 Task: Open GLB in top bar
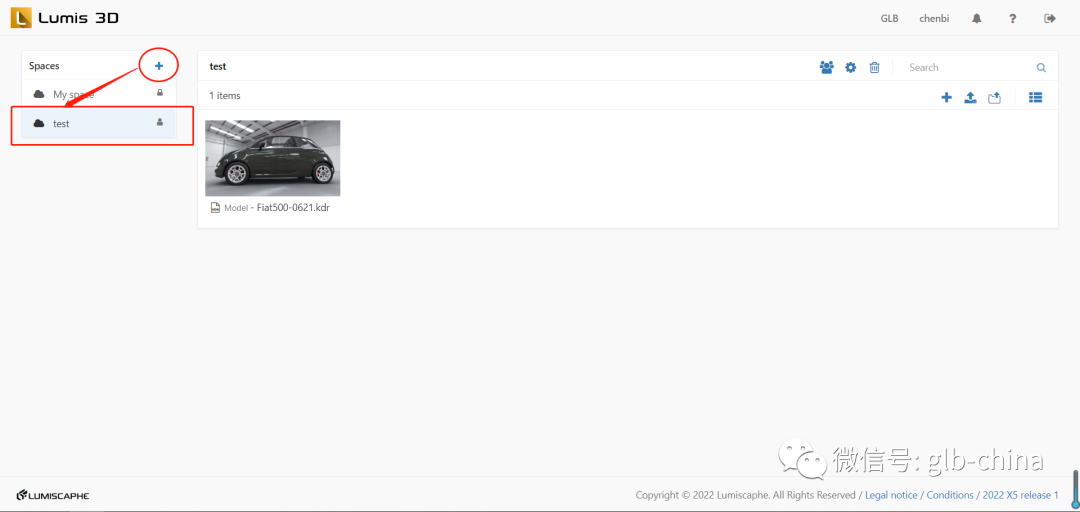(889, 19)
